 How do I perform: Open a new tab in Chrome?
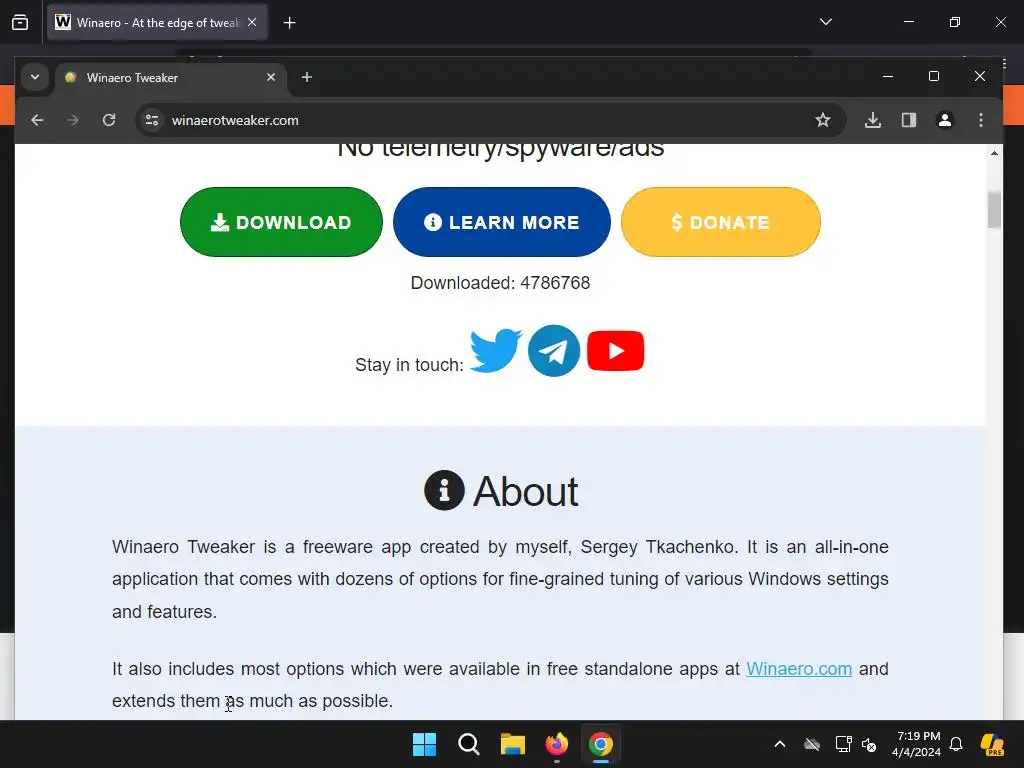tap(306, 77)
